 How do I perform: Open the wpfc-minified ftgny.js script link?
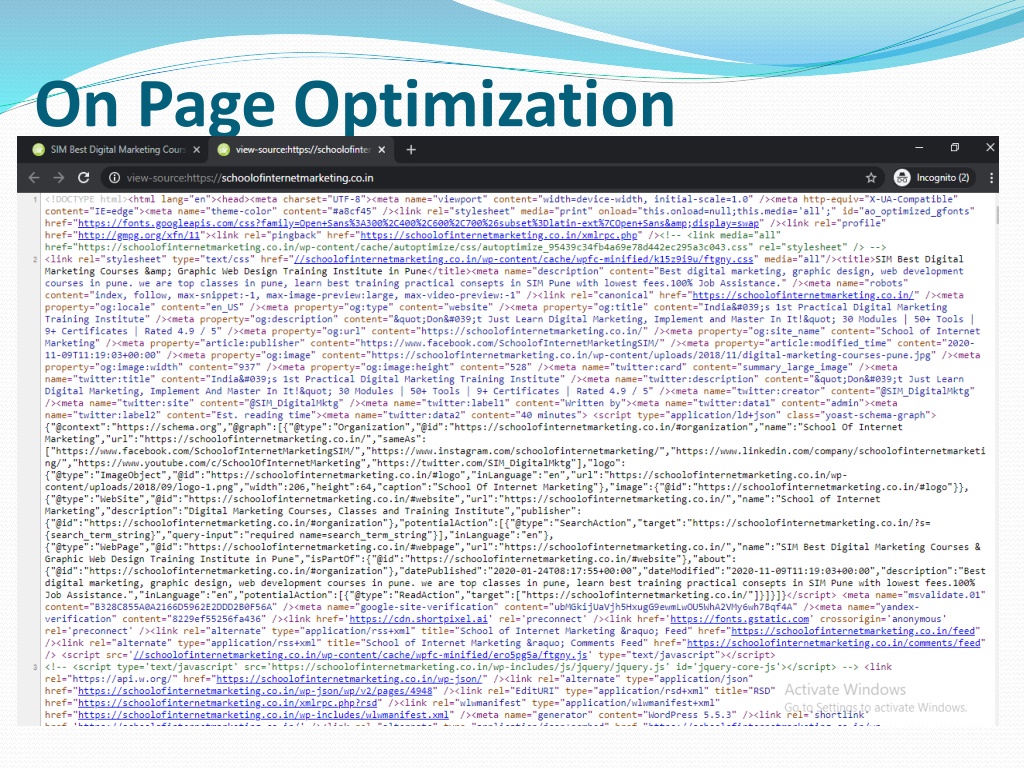360,655
